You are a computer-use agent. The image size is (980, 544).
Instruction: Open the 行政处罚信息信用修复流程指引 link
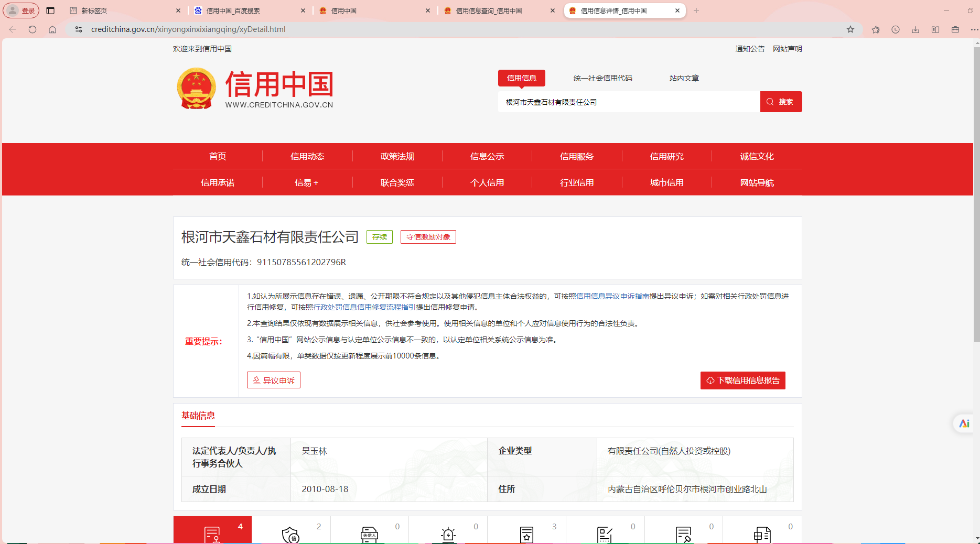click(x=364, y=307)
